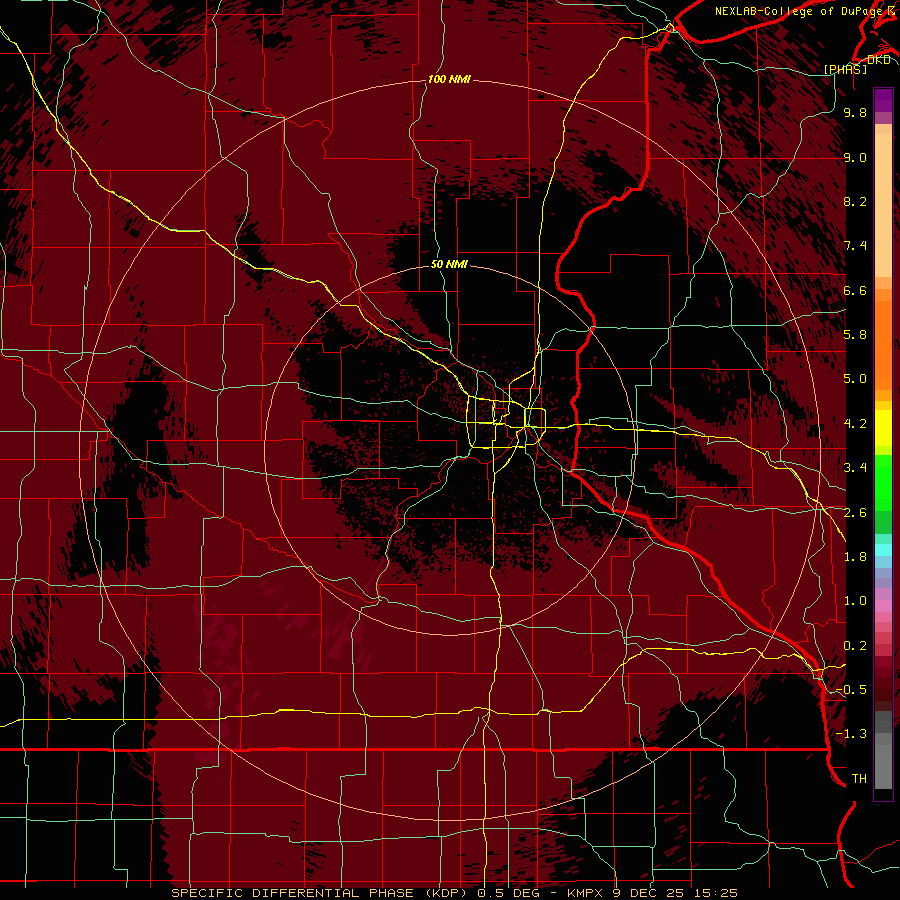
Task: Click the 3.4 value on the scale
Action: (x=855, y=468)
